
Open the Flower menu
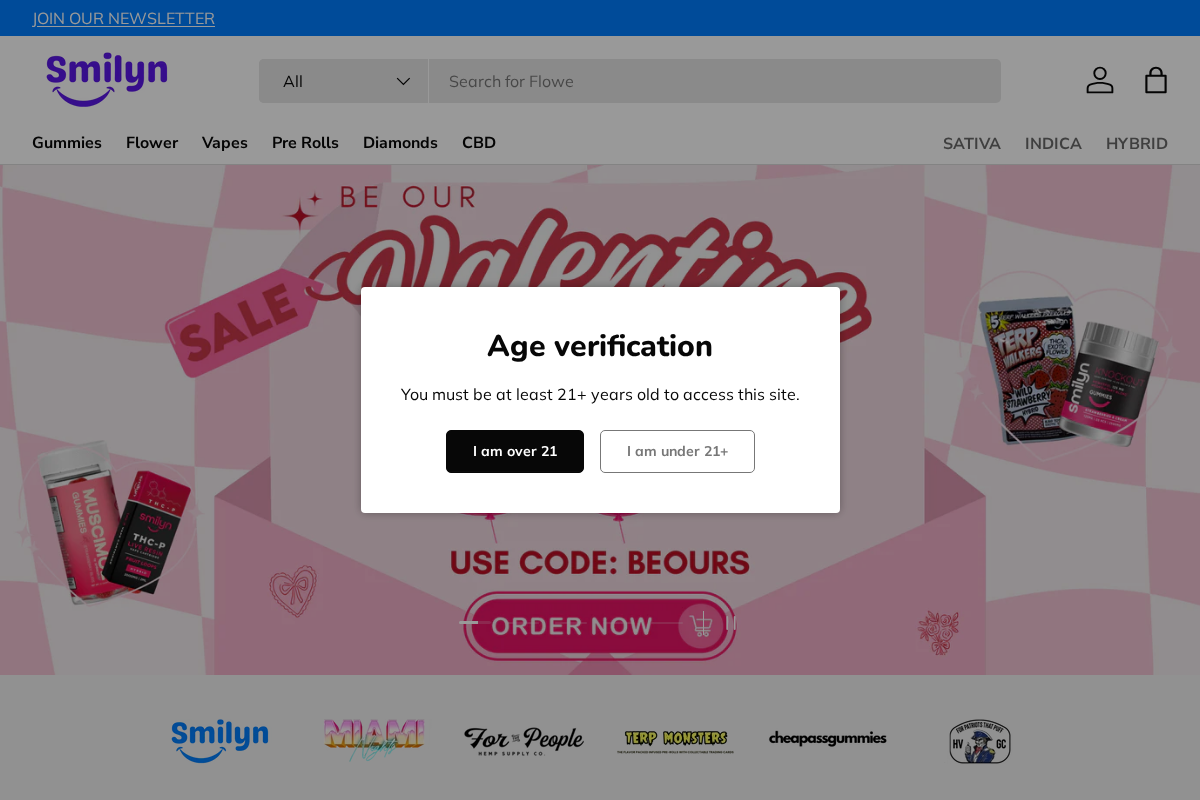tap(152, 143)
